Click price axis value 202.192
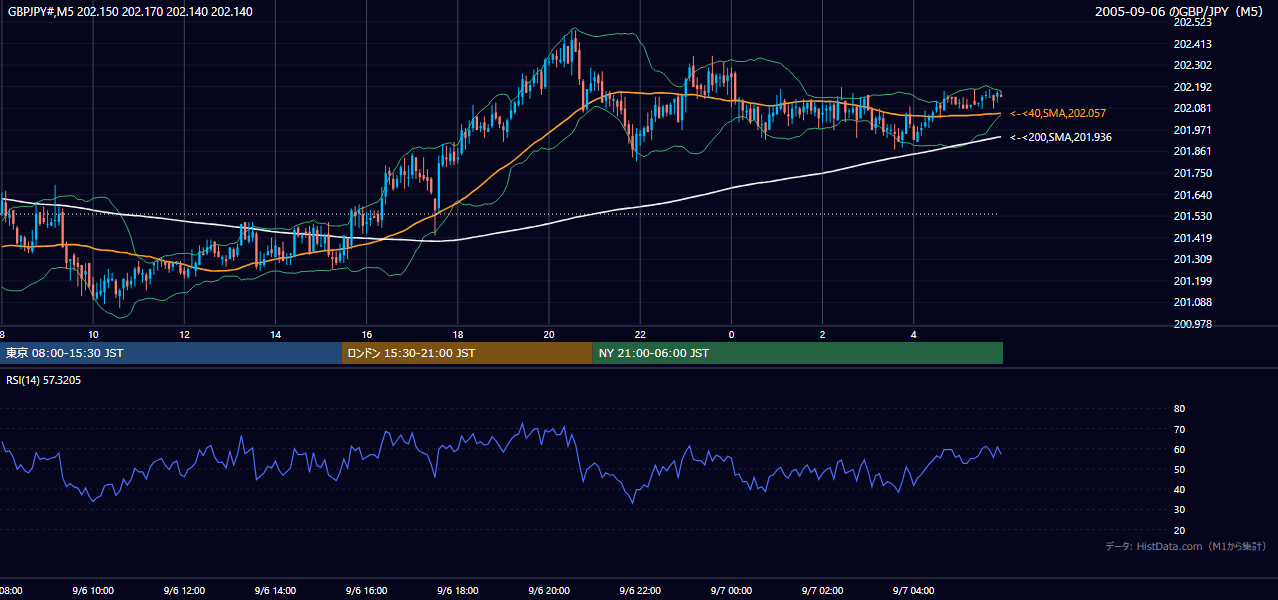 (1193, 87)
